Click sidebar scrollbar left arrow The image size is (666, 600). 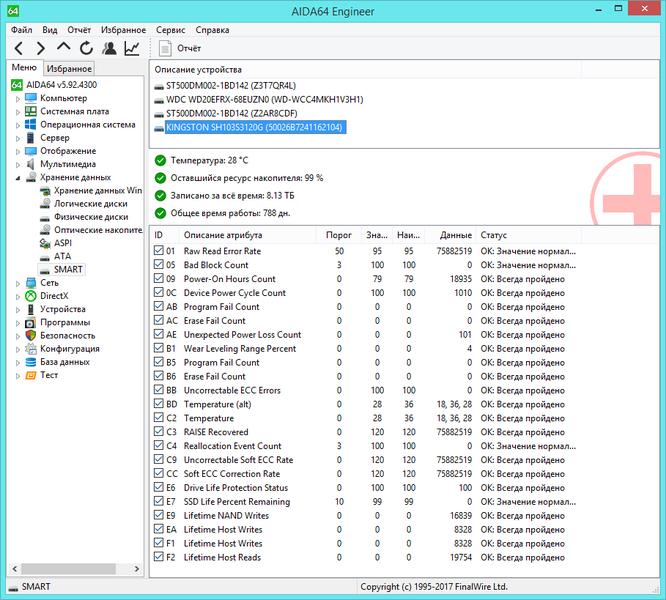(15, 569)
